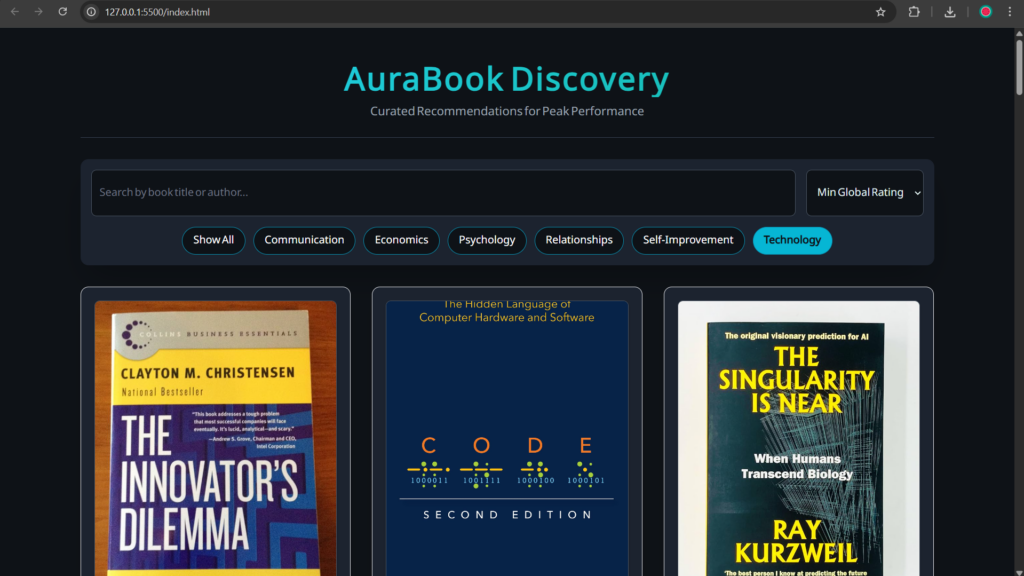Click the 'Curated Recommendations for Peak Performance' subtitle
The width and height of the screenshot is (1024, 576).
[x=507, y=111]
